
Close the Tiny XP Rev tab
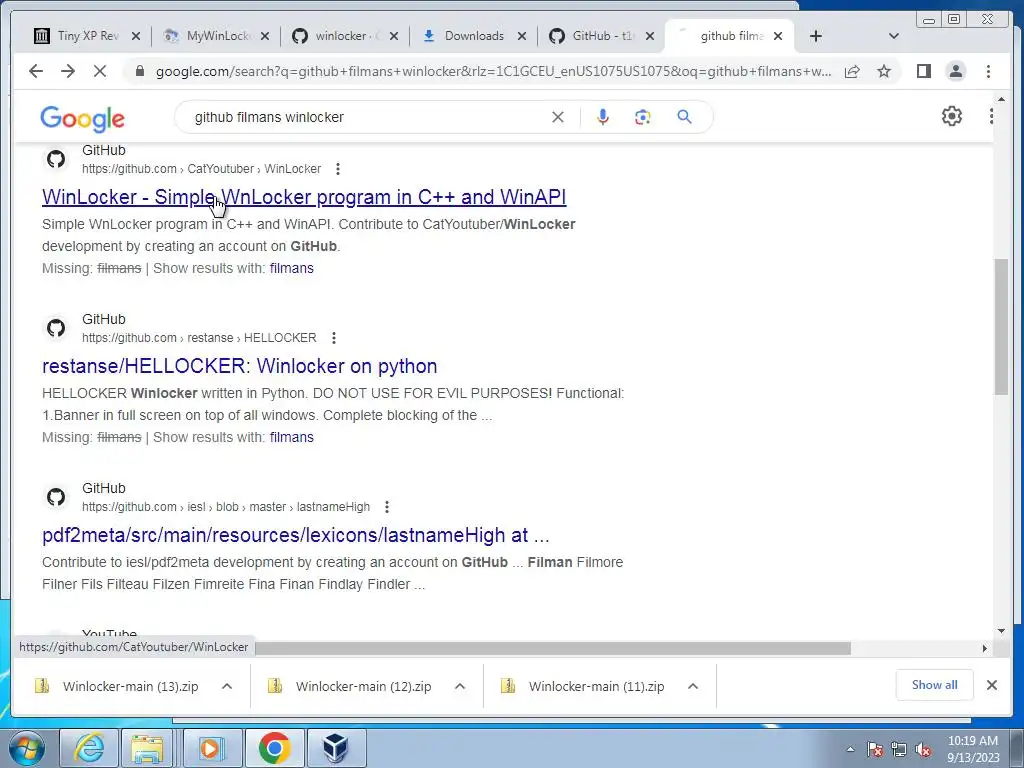coord(136,36)
